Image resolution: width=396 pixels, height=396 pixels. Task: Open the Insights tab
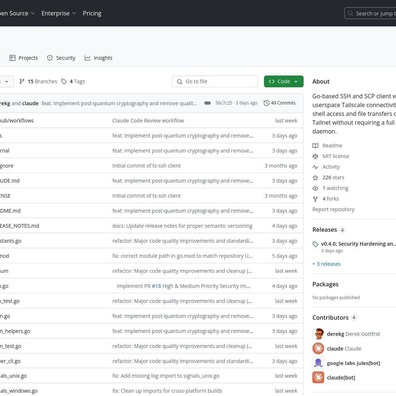pos(98,58)
